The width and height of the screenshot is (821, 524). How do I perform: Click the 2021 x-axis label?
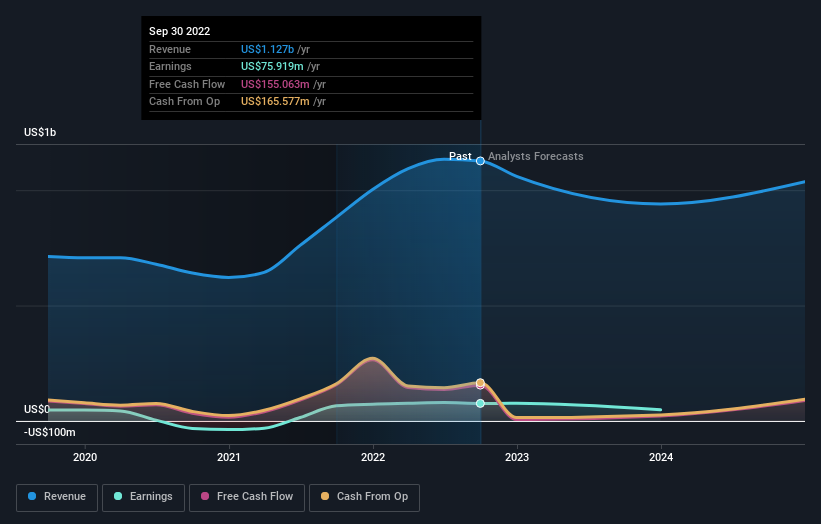pyautogui.click(x=229, y=457)
